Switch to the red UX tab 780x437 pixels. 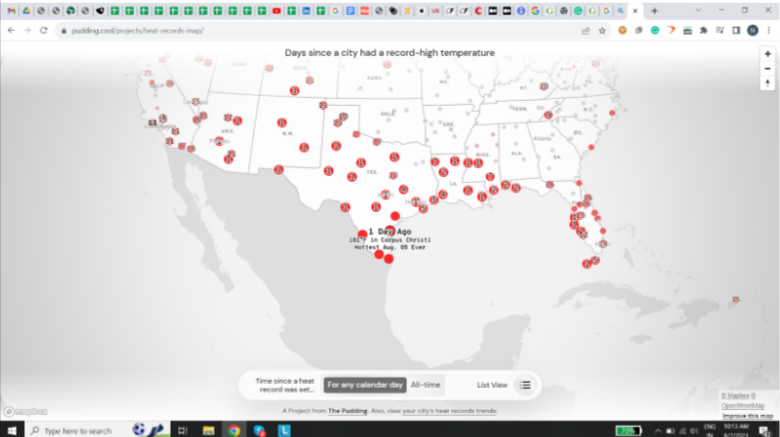click(x=435, y=10)
